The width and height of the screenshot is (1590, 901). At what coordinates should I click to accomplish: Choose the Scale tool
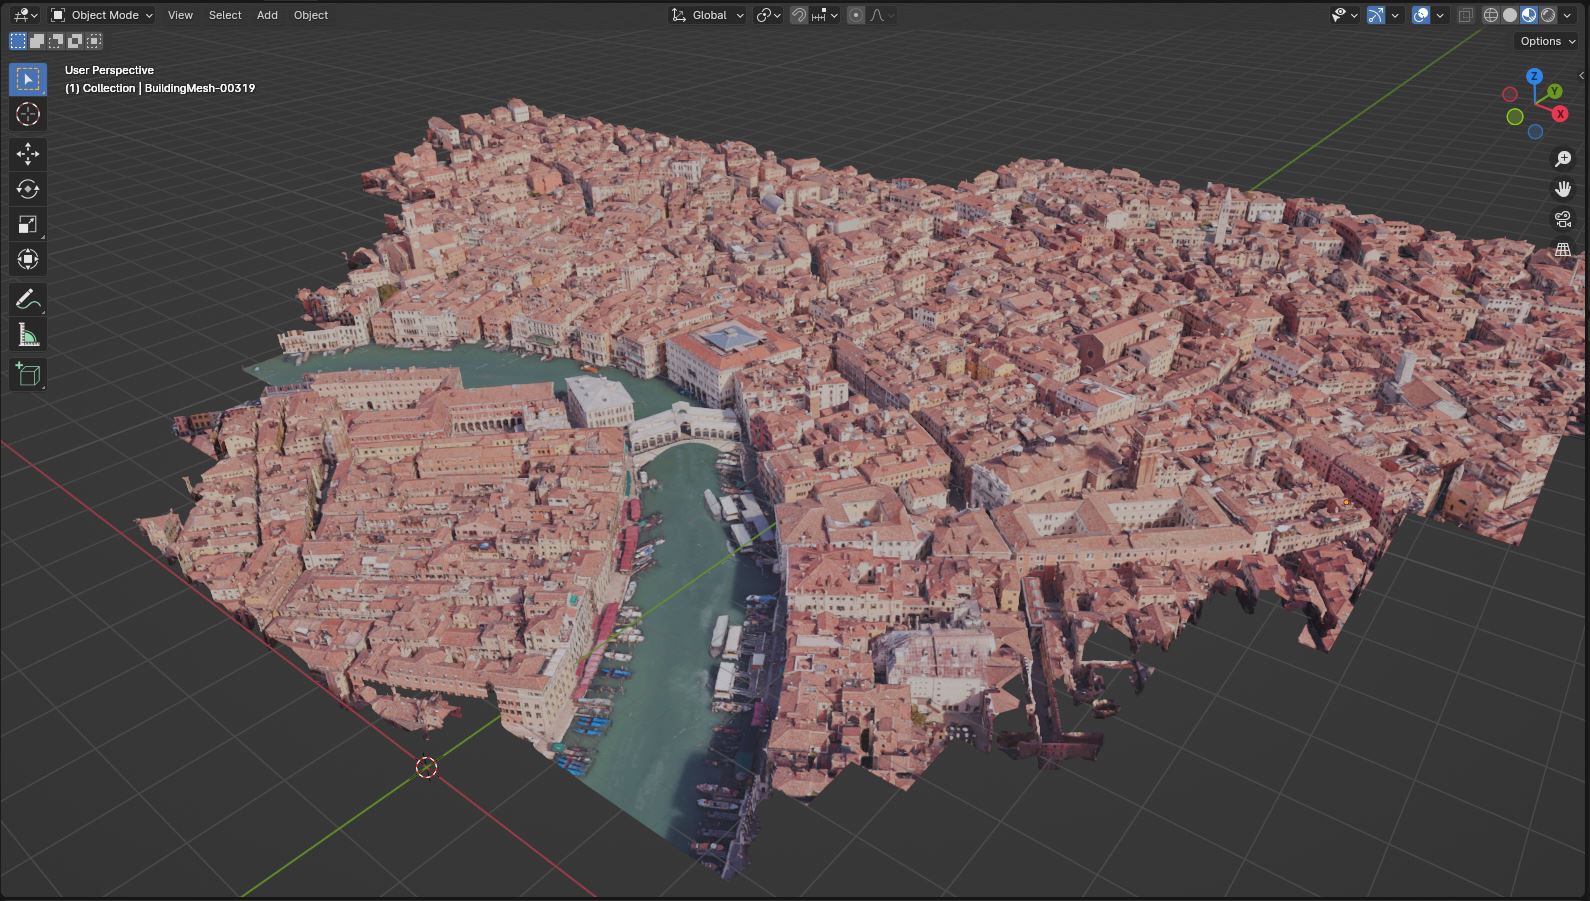[x=28, y=224]
